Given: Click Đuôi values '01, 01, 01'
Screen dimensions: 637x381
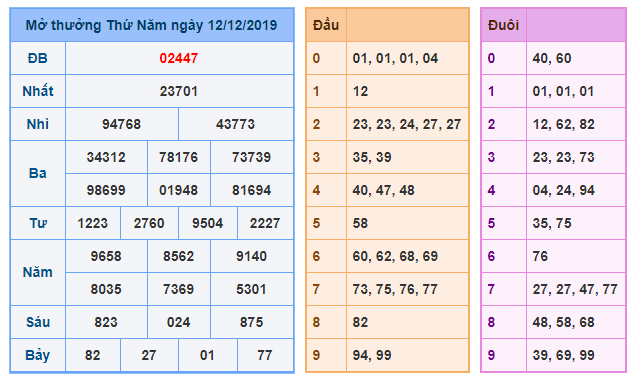Looking at the screenshot, I should click(563, 91).
